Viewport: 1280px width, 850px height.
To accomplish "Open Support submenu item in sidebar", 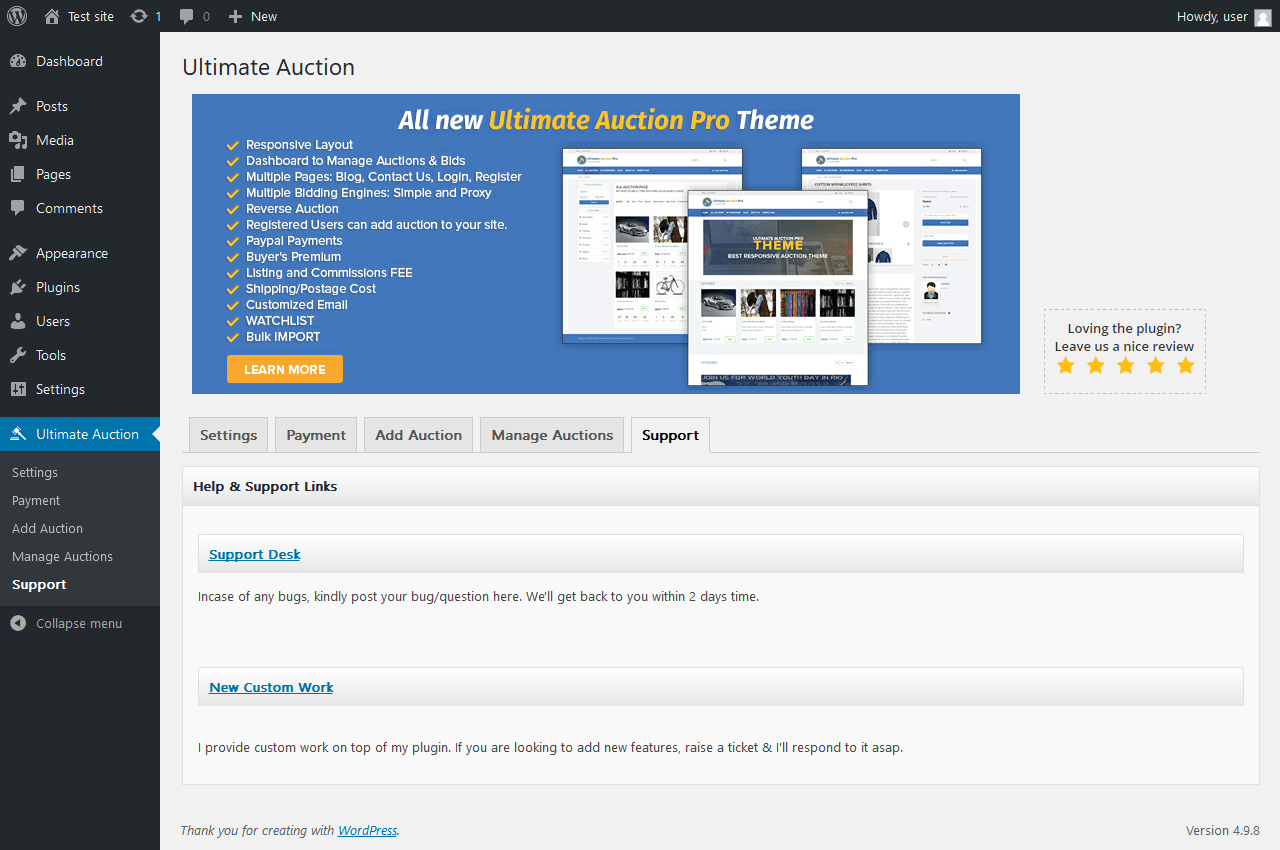I will coord(39,584).
